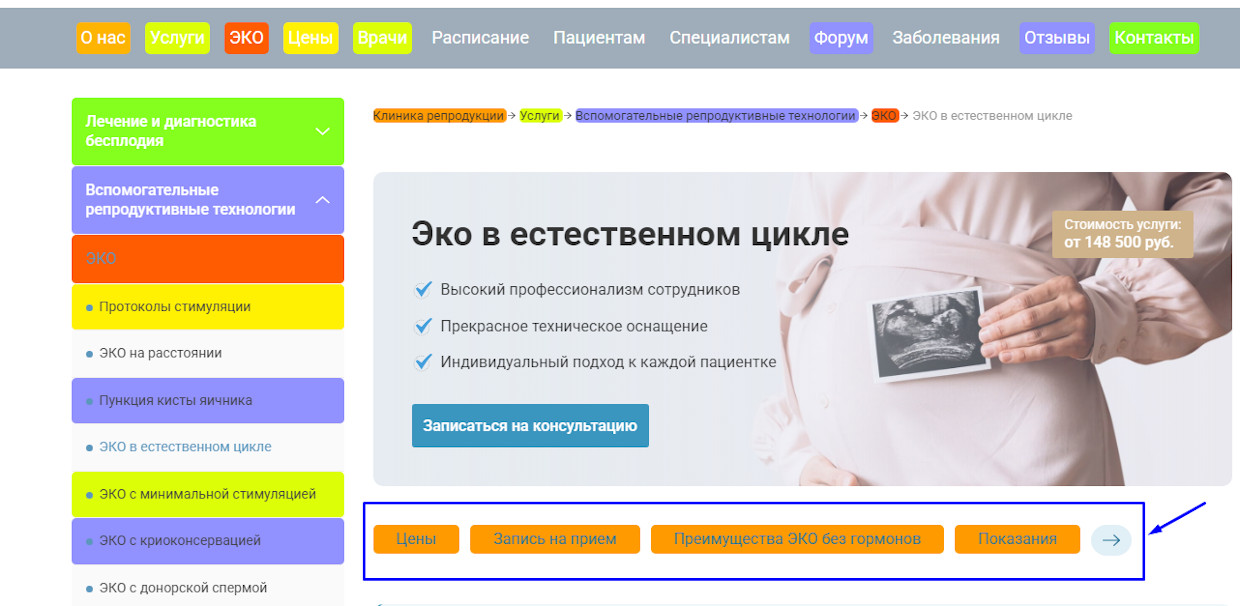Screen dimensions: 1240x606
Task: Click the Записаться на консультацию button
Action: point(530,426)
